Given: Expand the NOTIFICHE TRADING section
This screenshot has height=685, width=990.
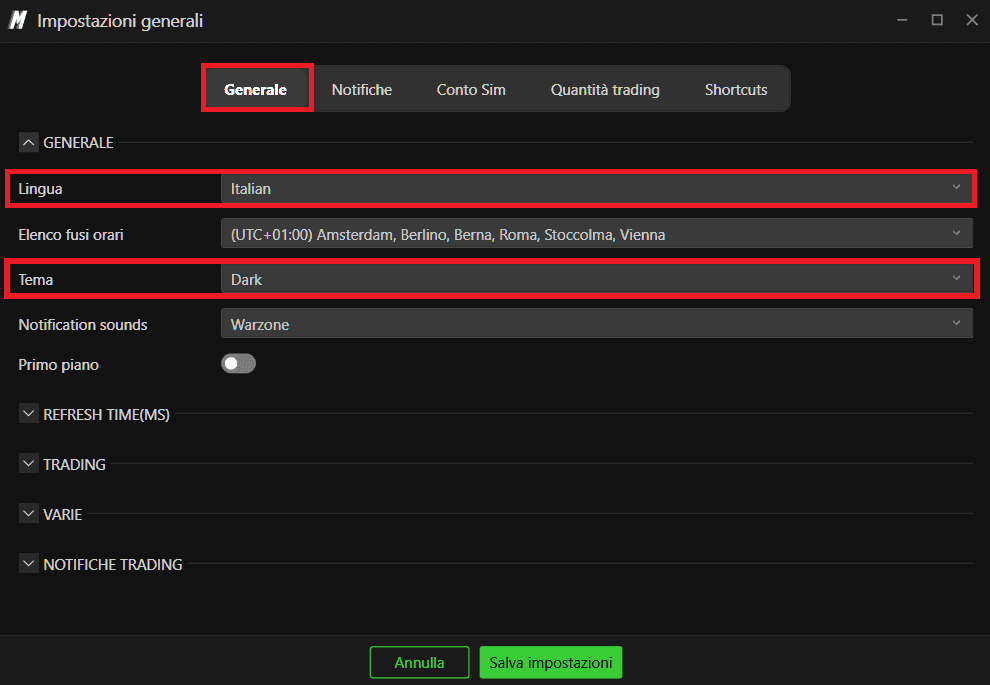Looking at the screenshot, I should coord(28,564).
